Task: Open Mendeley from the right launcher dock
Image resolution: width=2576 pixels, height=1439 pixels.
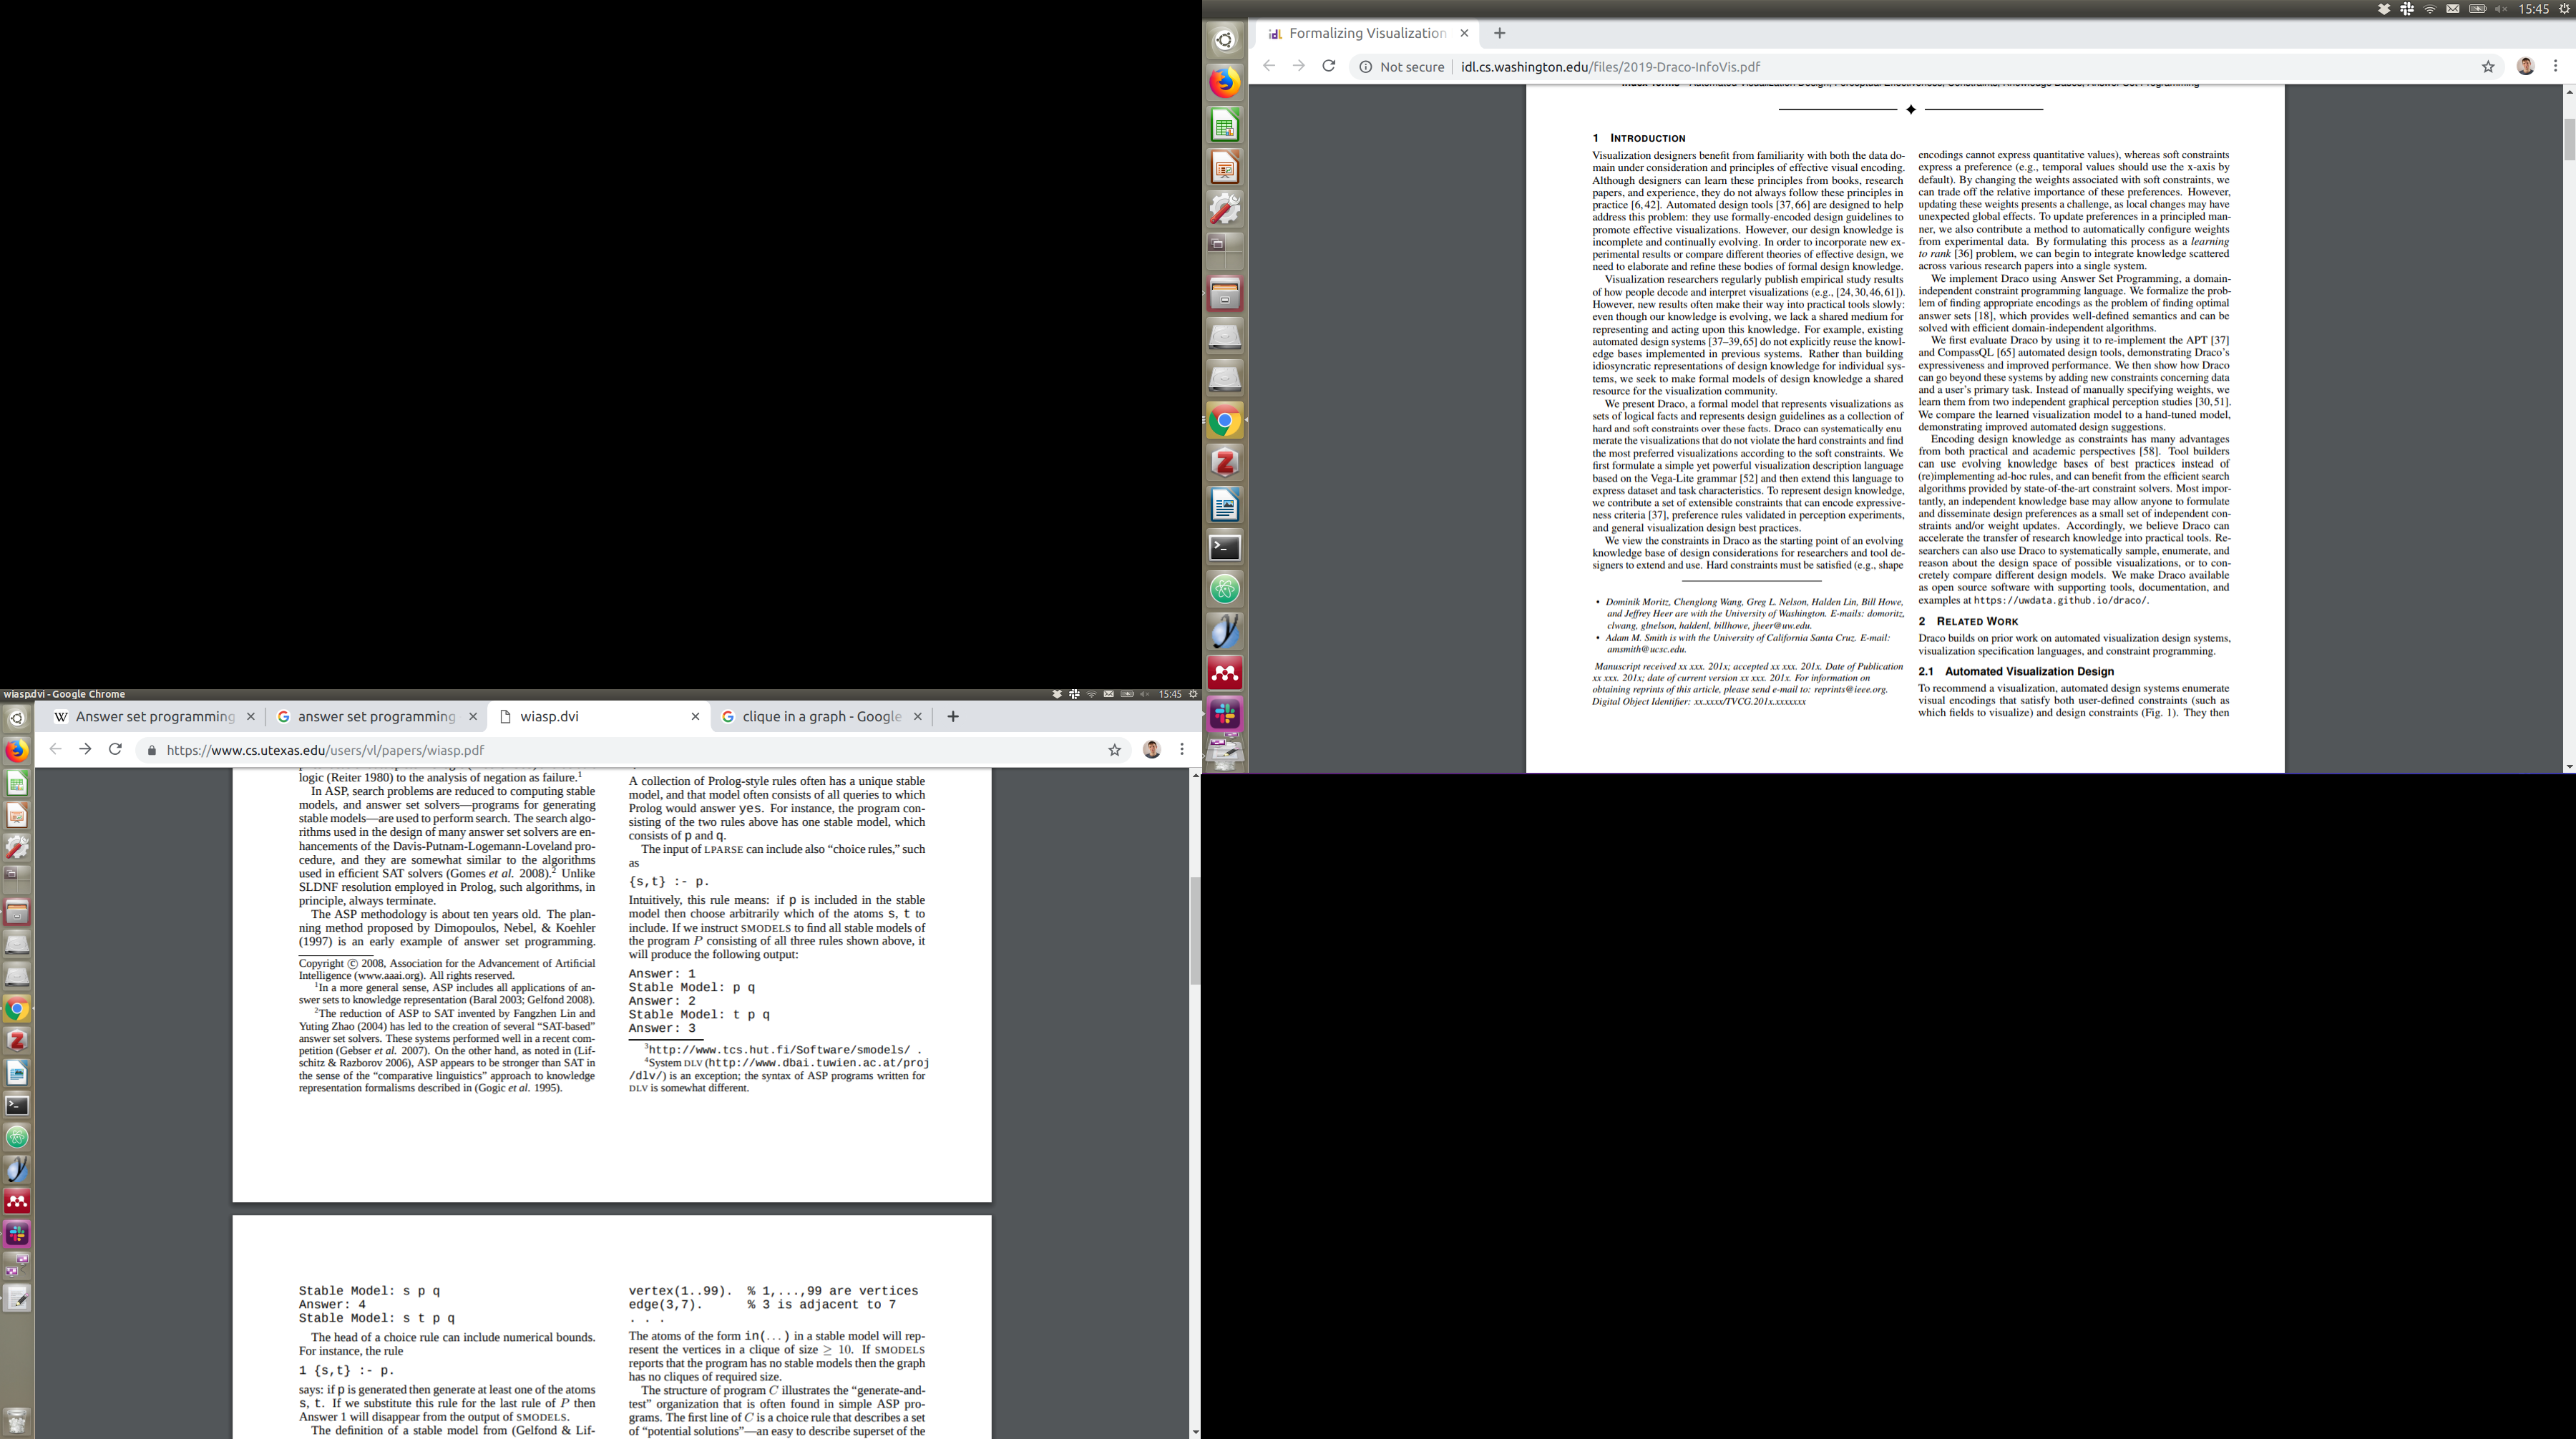Action: pos(1225,673)
